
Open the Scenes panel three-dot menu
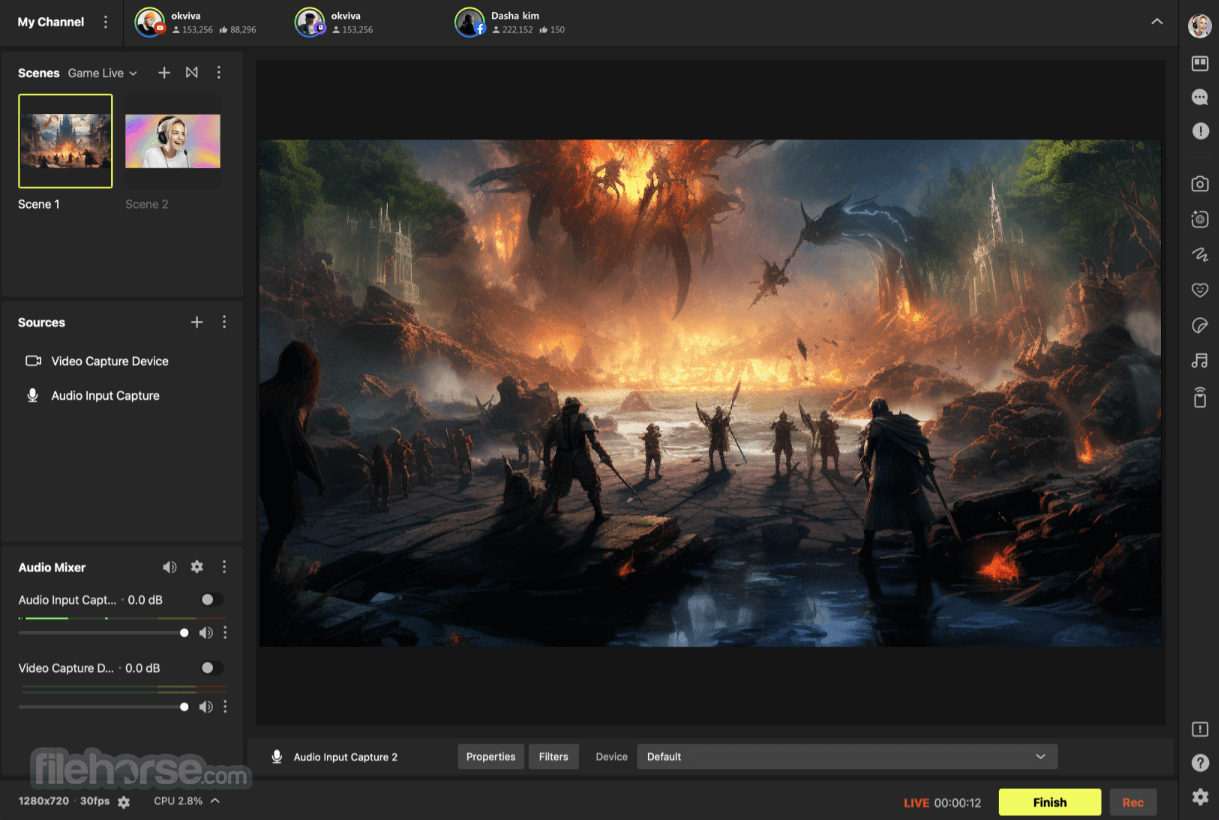point(219,73)
